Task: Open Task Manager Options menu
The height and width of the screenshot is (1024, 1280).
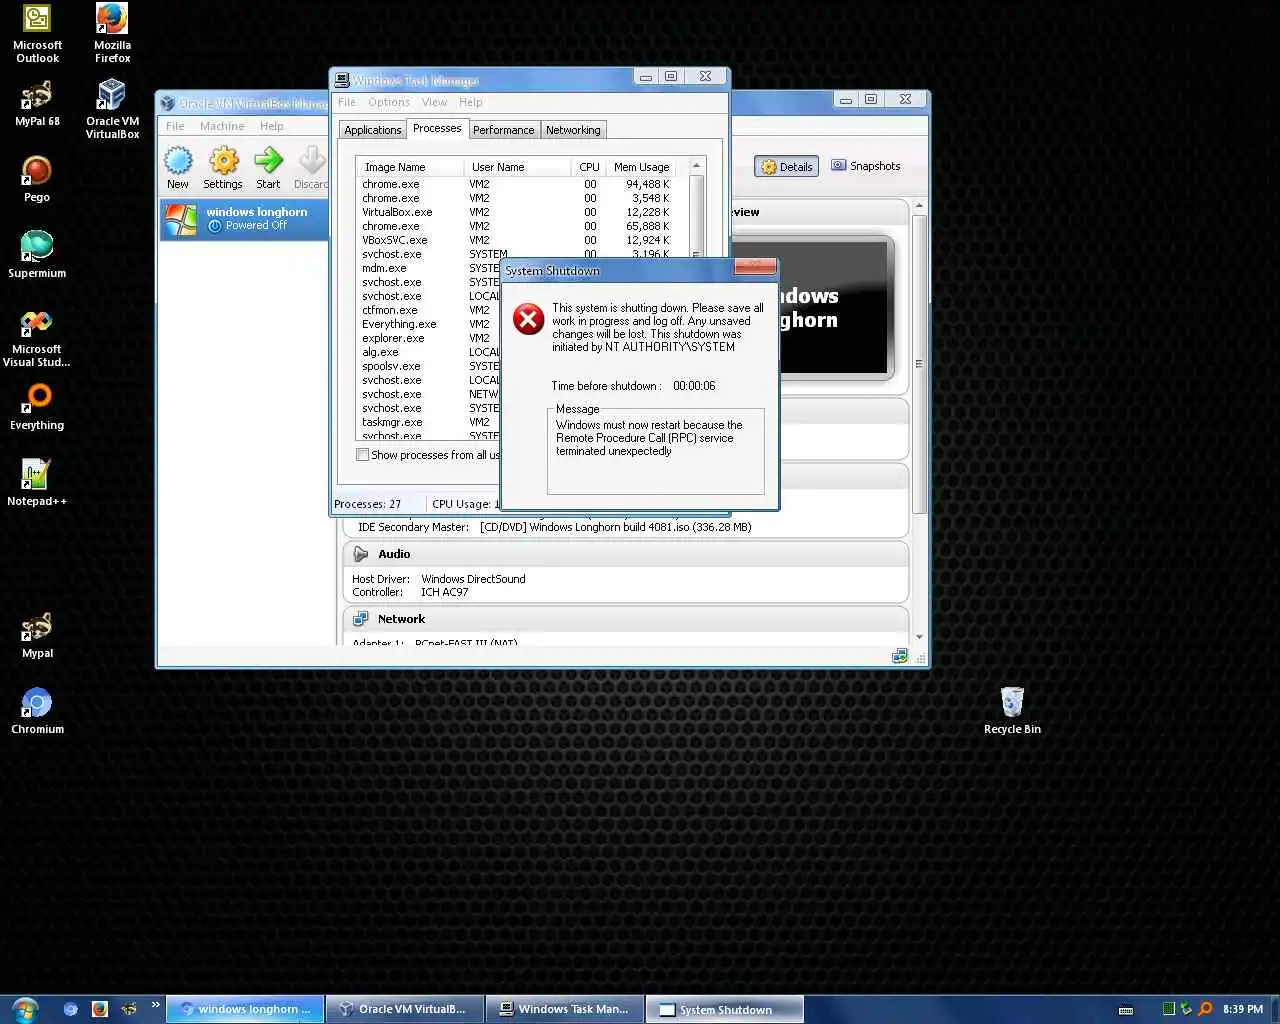Action: (389, 102)
